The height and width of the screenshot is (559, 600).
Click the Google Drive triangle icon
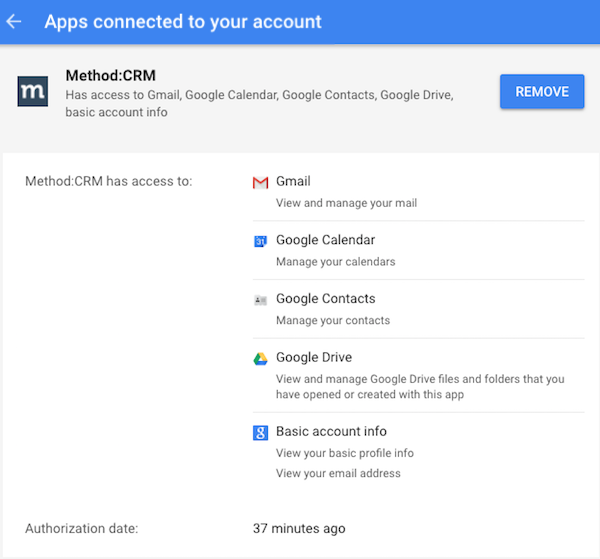tap(260, 359)
